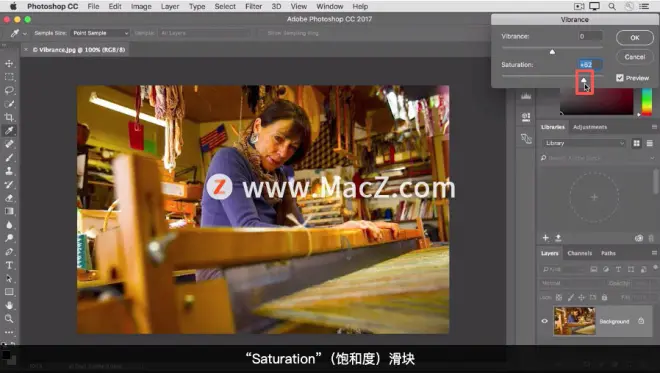Confirm Vibrance with the OK button
This screenshot has height=373, width=660.
(x=635, y=37)
